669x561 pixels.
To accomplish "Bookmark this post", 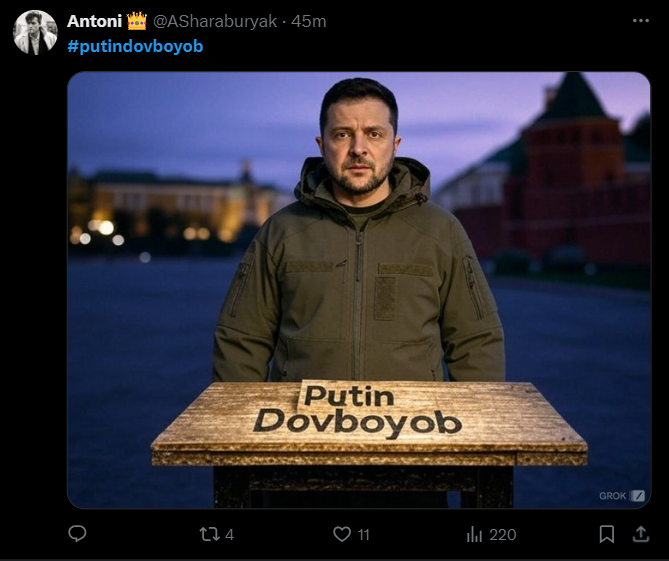I will tap(607, 534).
